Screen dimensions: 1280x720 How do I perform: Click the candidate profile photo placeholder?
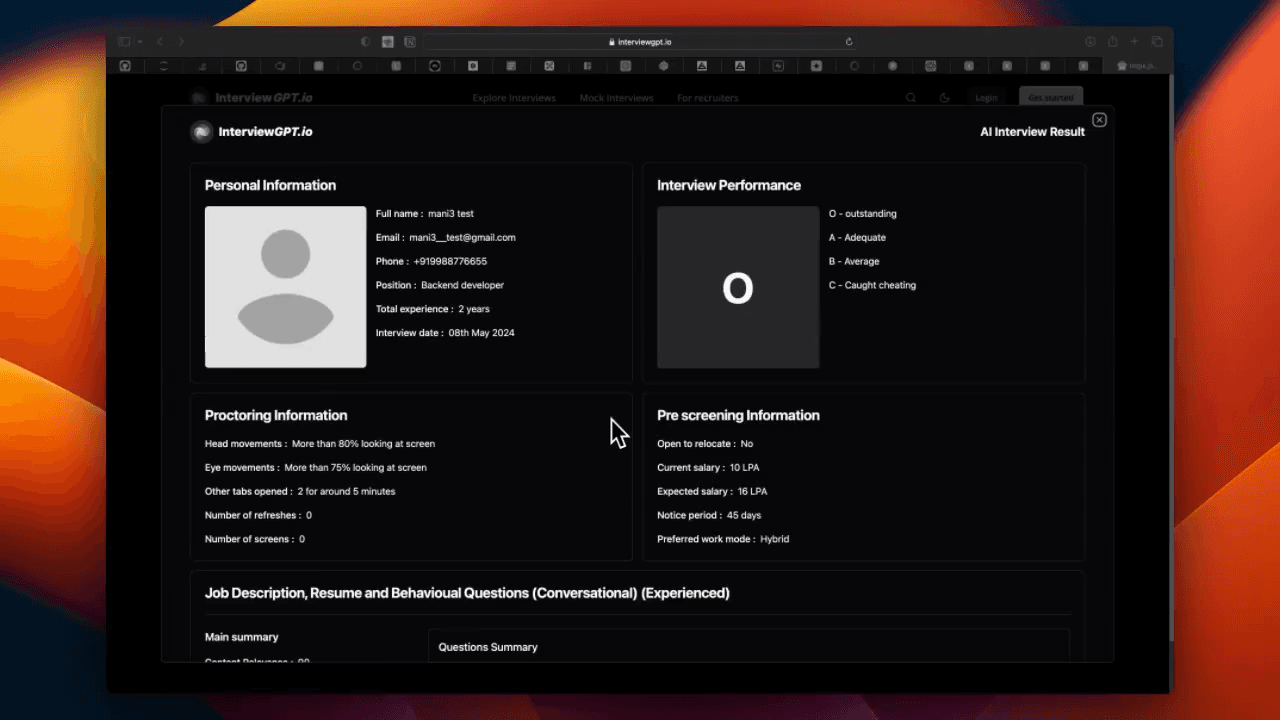coord(285,287)
